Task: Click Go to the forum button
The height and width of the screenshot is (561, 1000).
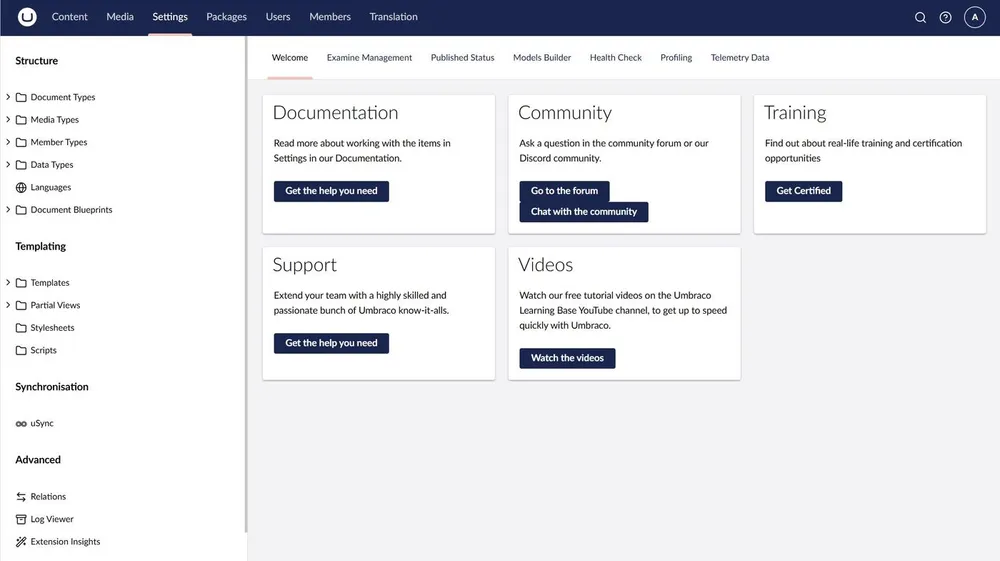Action: point(564,191)
